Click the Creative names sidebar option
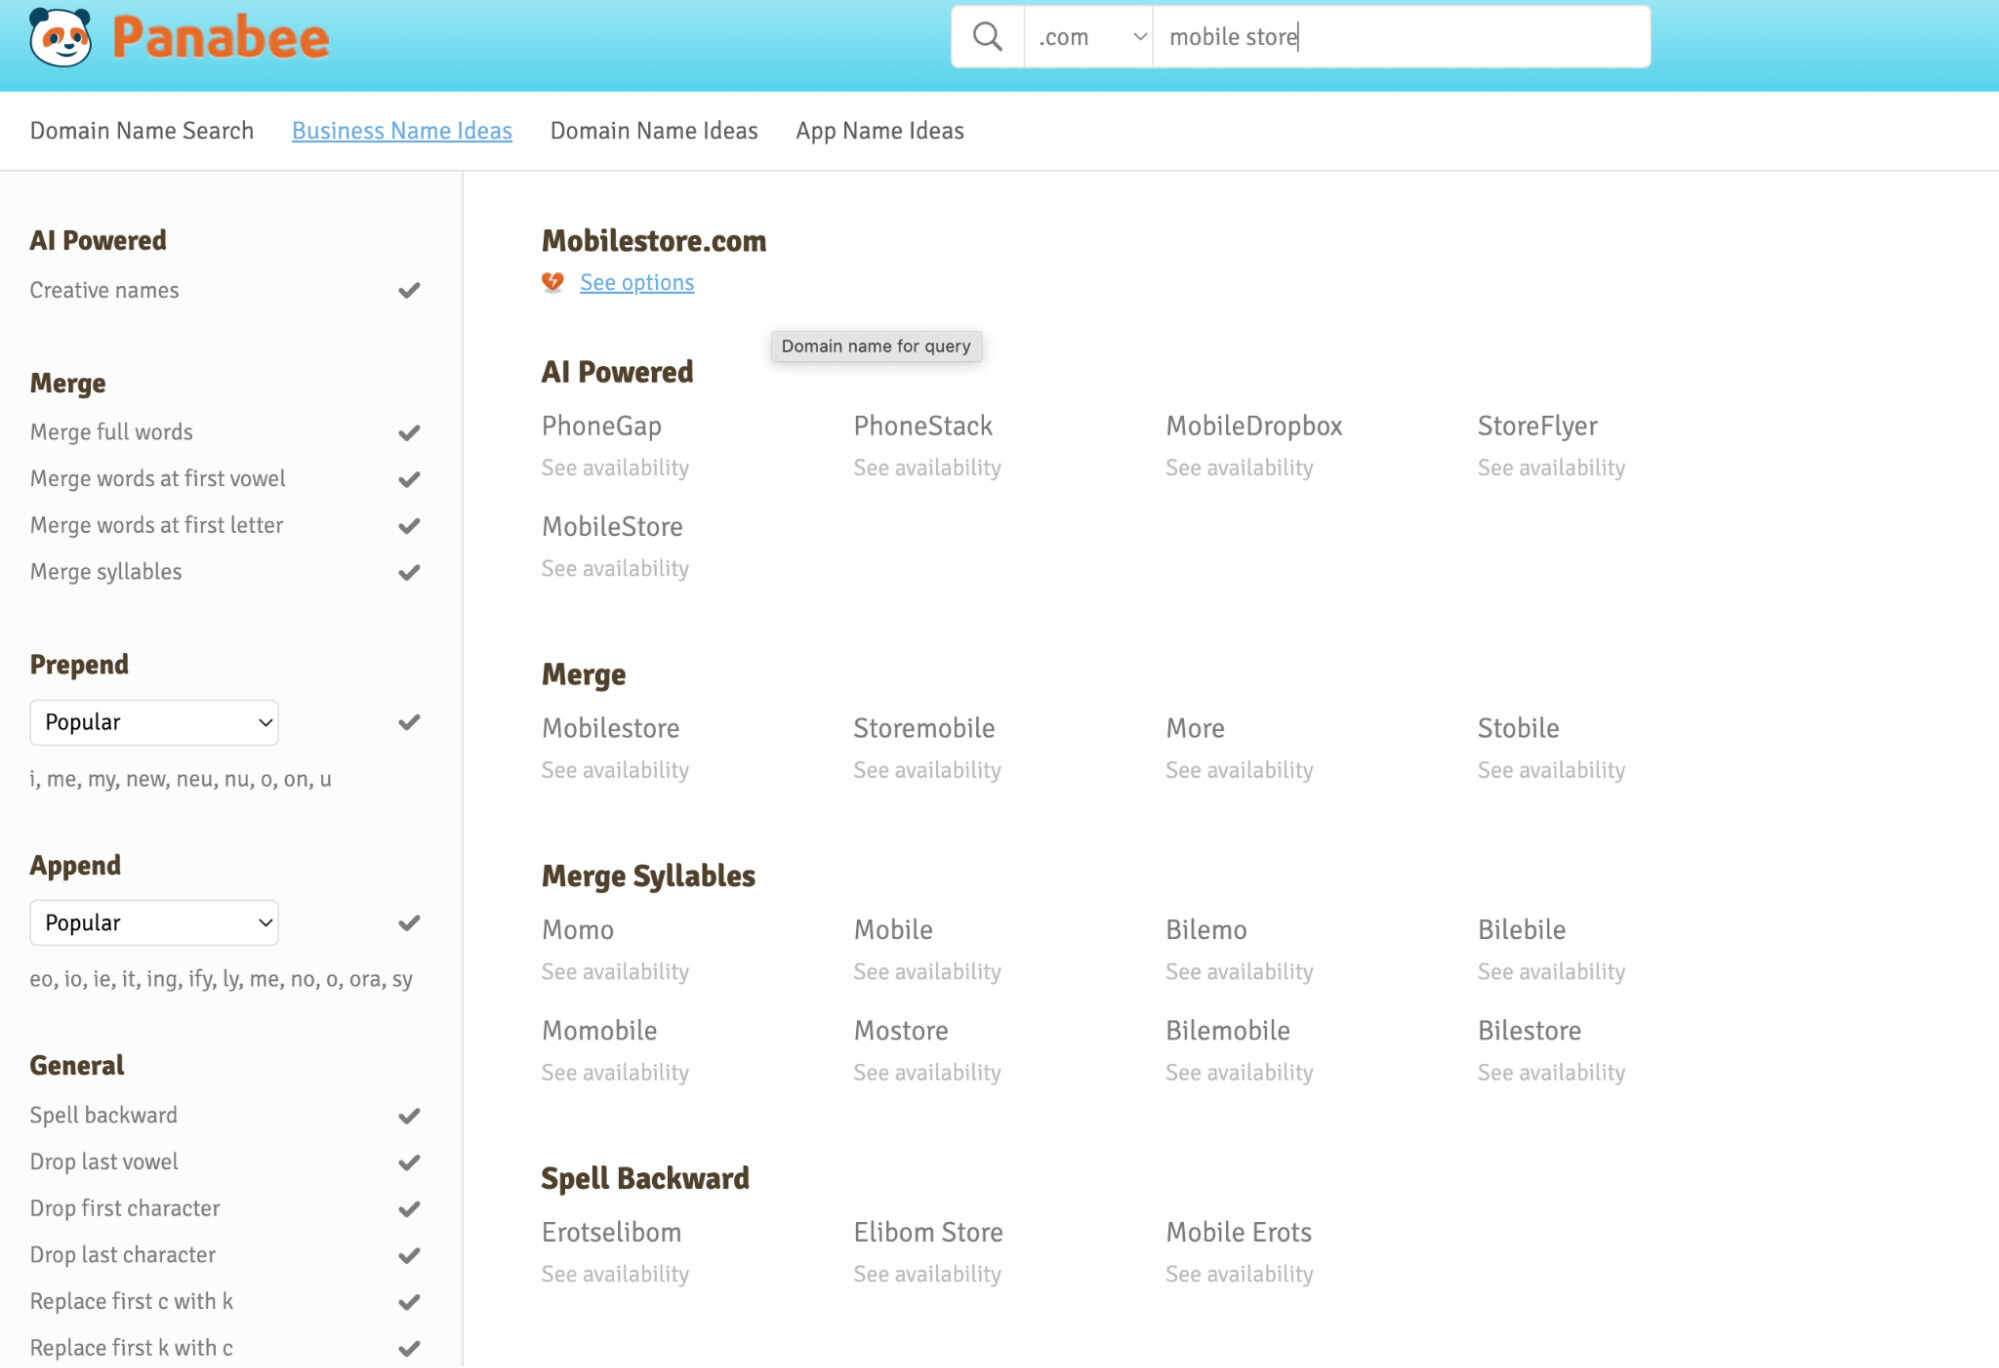Screen dimensions: 1999x1368 point(104,290)
